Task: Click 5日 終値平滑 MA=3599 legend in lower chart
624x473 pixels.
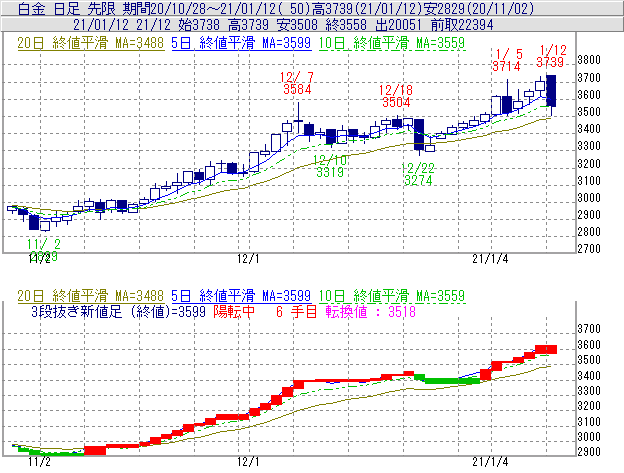Action: coord(241,296)
